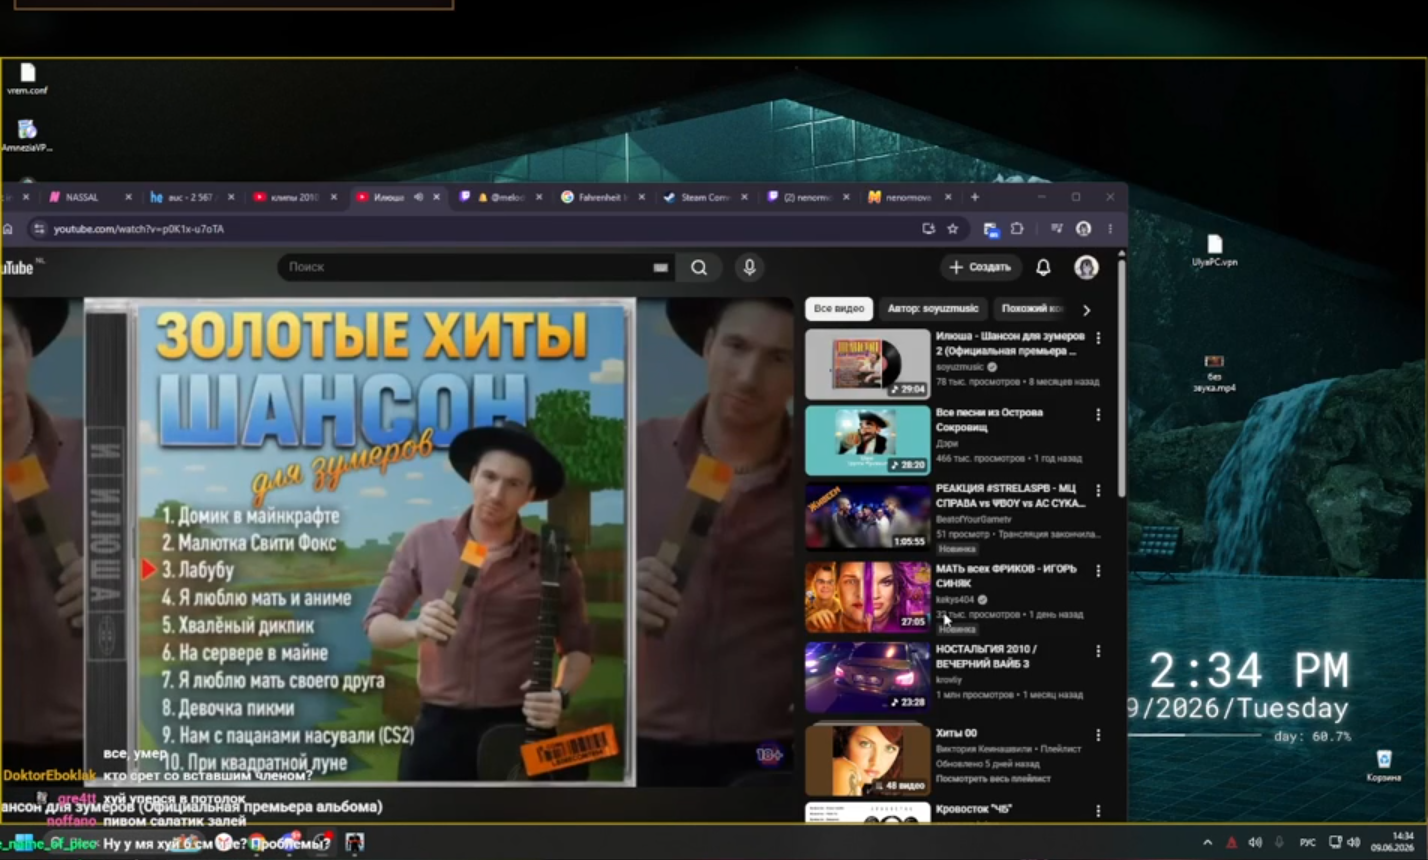This screenshot has height=860, width=1428.
Task: Select the Автор: soyuzmusic filter chip
Action: (933, 309)
